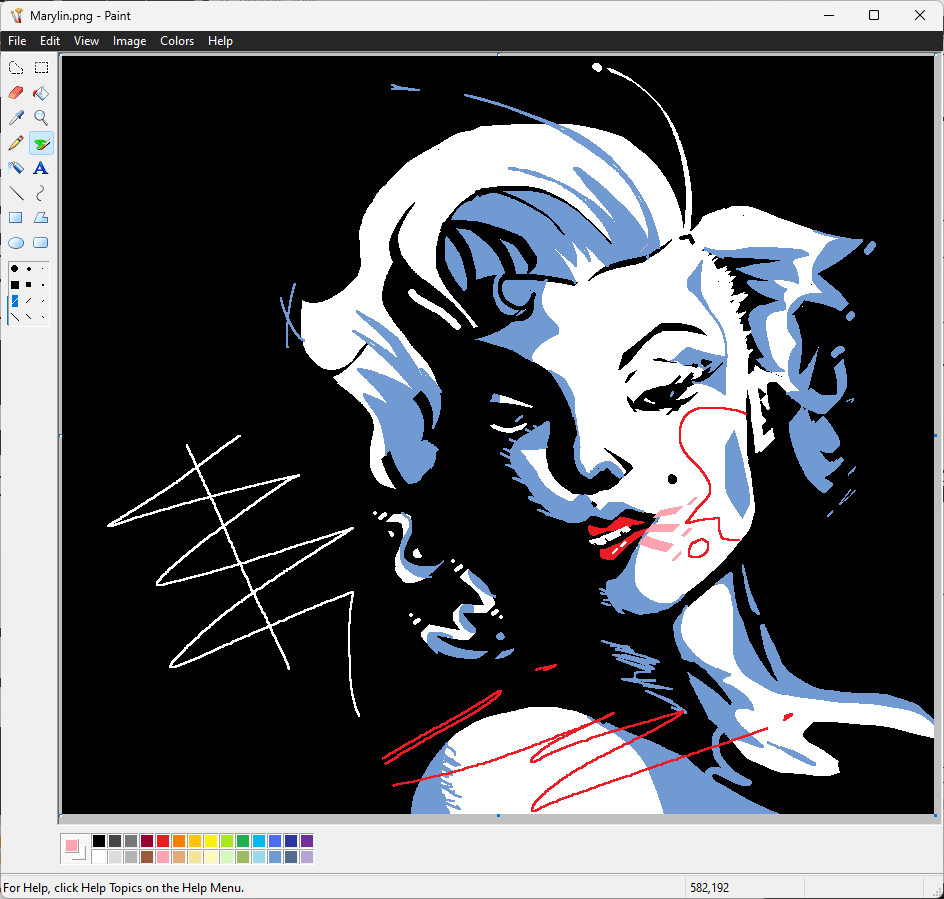
Task: Choose the rectangular Select tool
Action: pos(41,68)
